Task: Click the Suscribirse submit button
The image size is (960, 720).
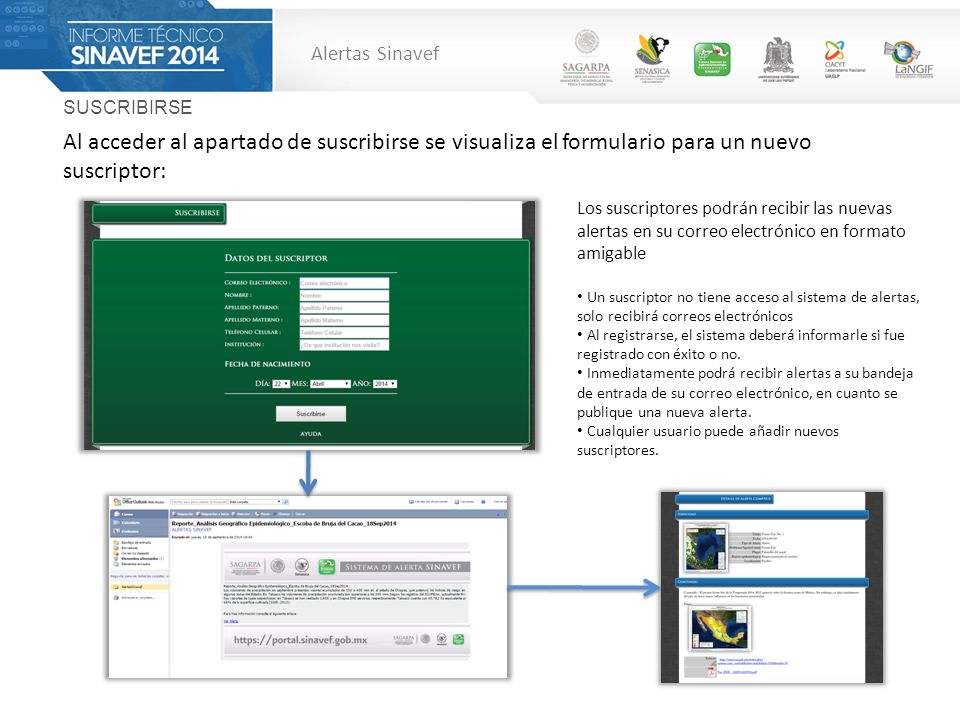Action: pos(310,414)
